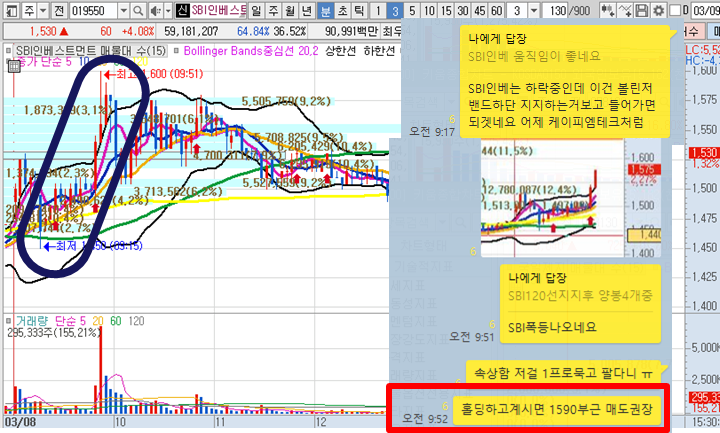This screenshot has width=720, height=433.
Task: Click the black 신 badge icon
Action: (182, 10)
